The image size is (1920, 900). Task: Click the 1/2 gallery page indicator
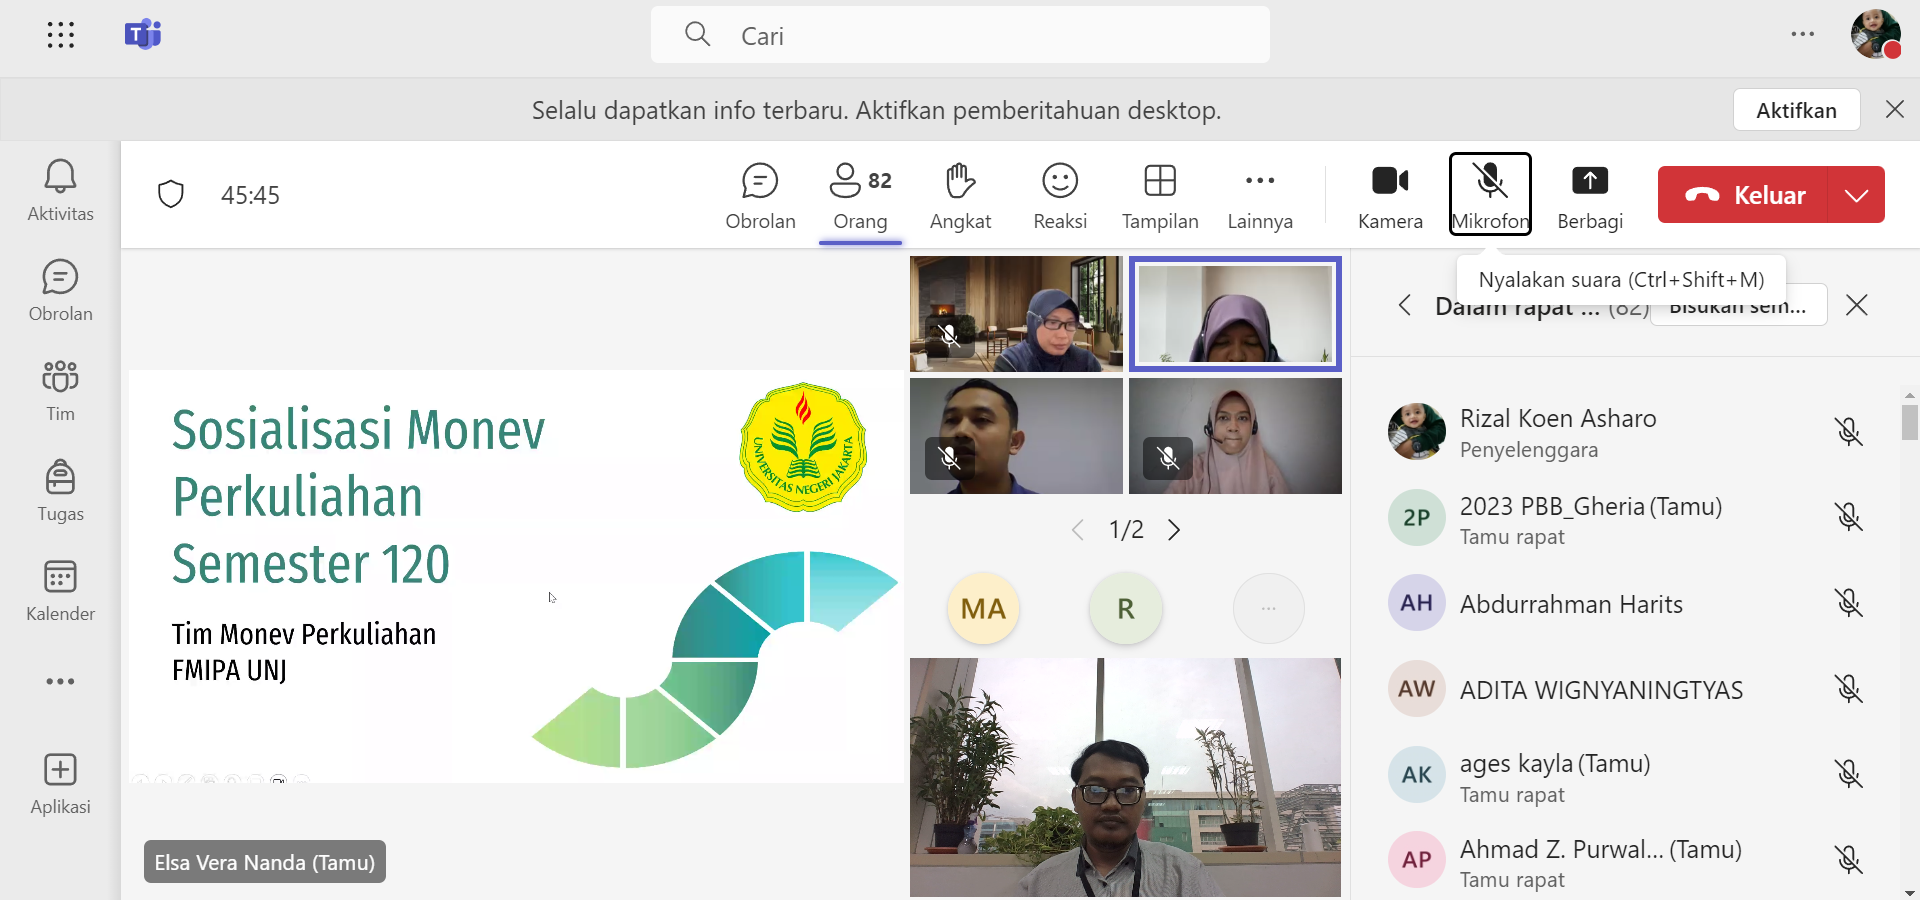(x=1126, y=530)
